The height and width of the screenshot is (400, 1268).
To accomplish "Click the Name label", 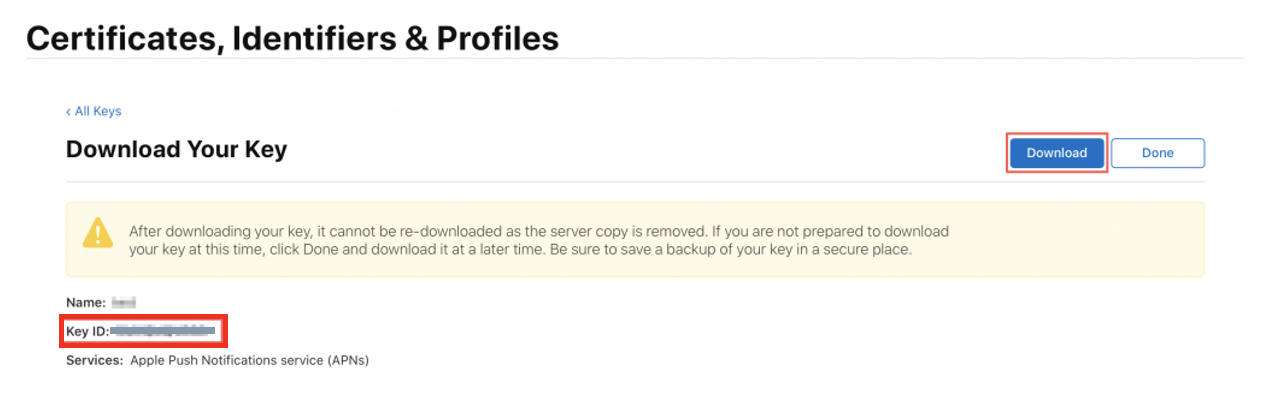I will pos(85,301).
